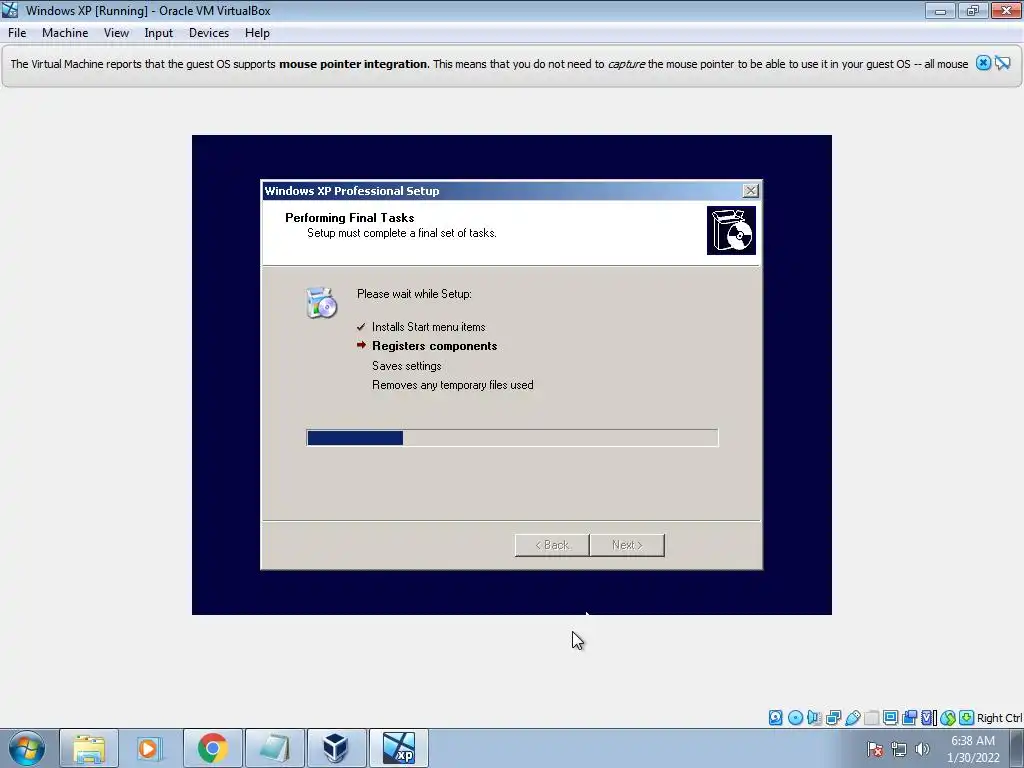
Task: Open the taskbar clock showing 6:38 AM
Action: [973, 749]
